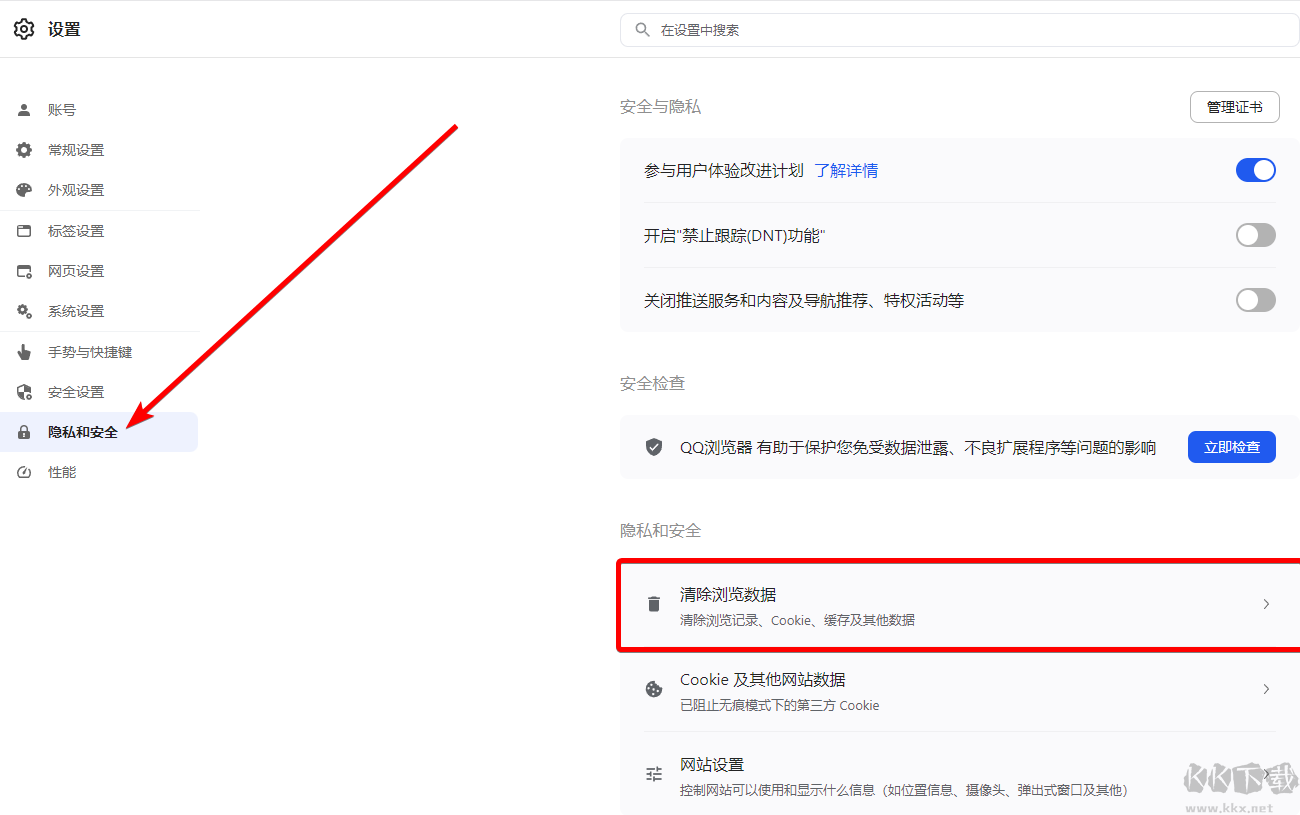
Task: Click the shield icon in 安全检查 section
Action: 654,447
